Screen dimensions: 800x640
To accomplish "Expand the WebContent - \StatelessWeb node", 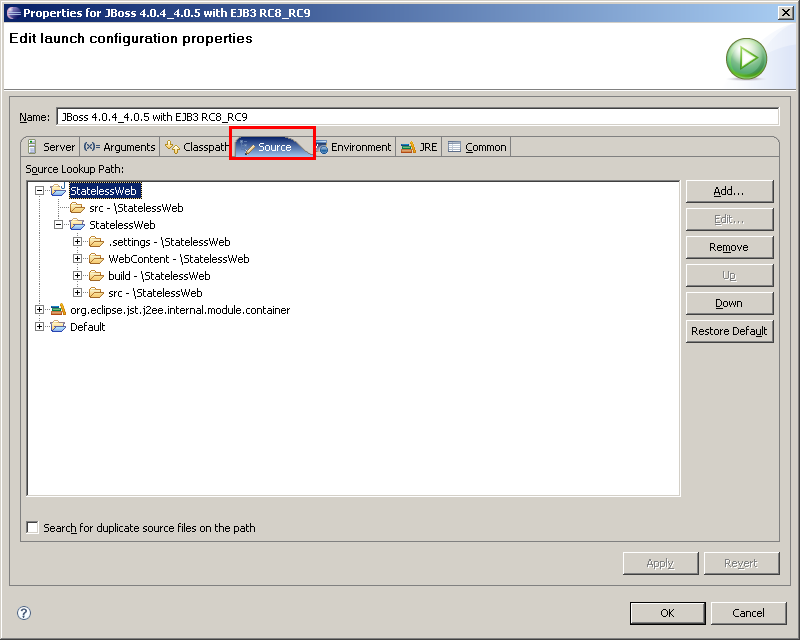I will coord(78,259).
